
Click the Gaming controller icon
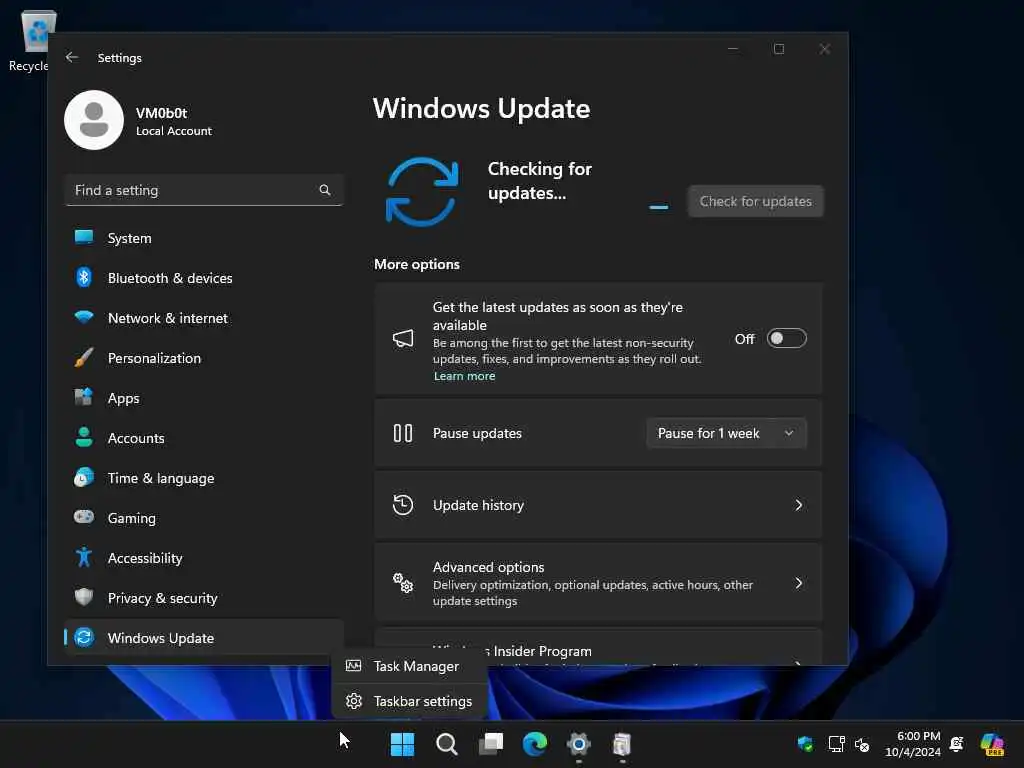(84, 517)
